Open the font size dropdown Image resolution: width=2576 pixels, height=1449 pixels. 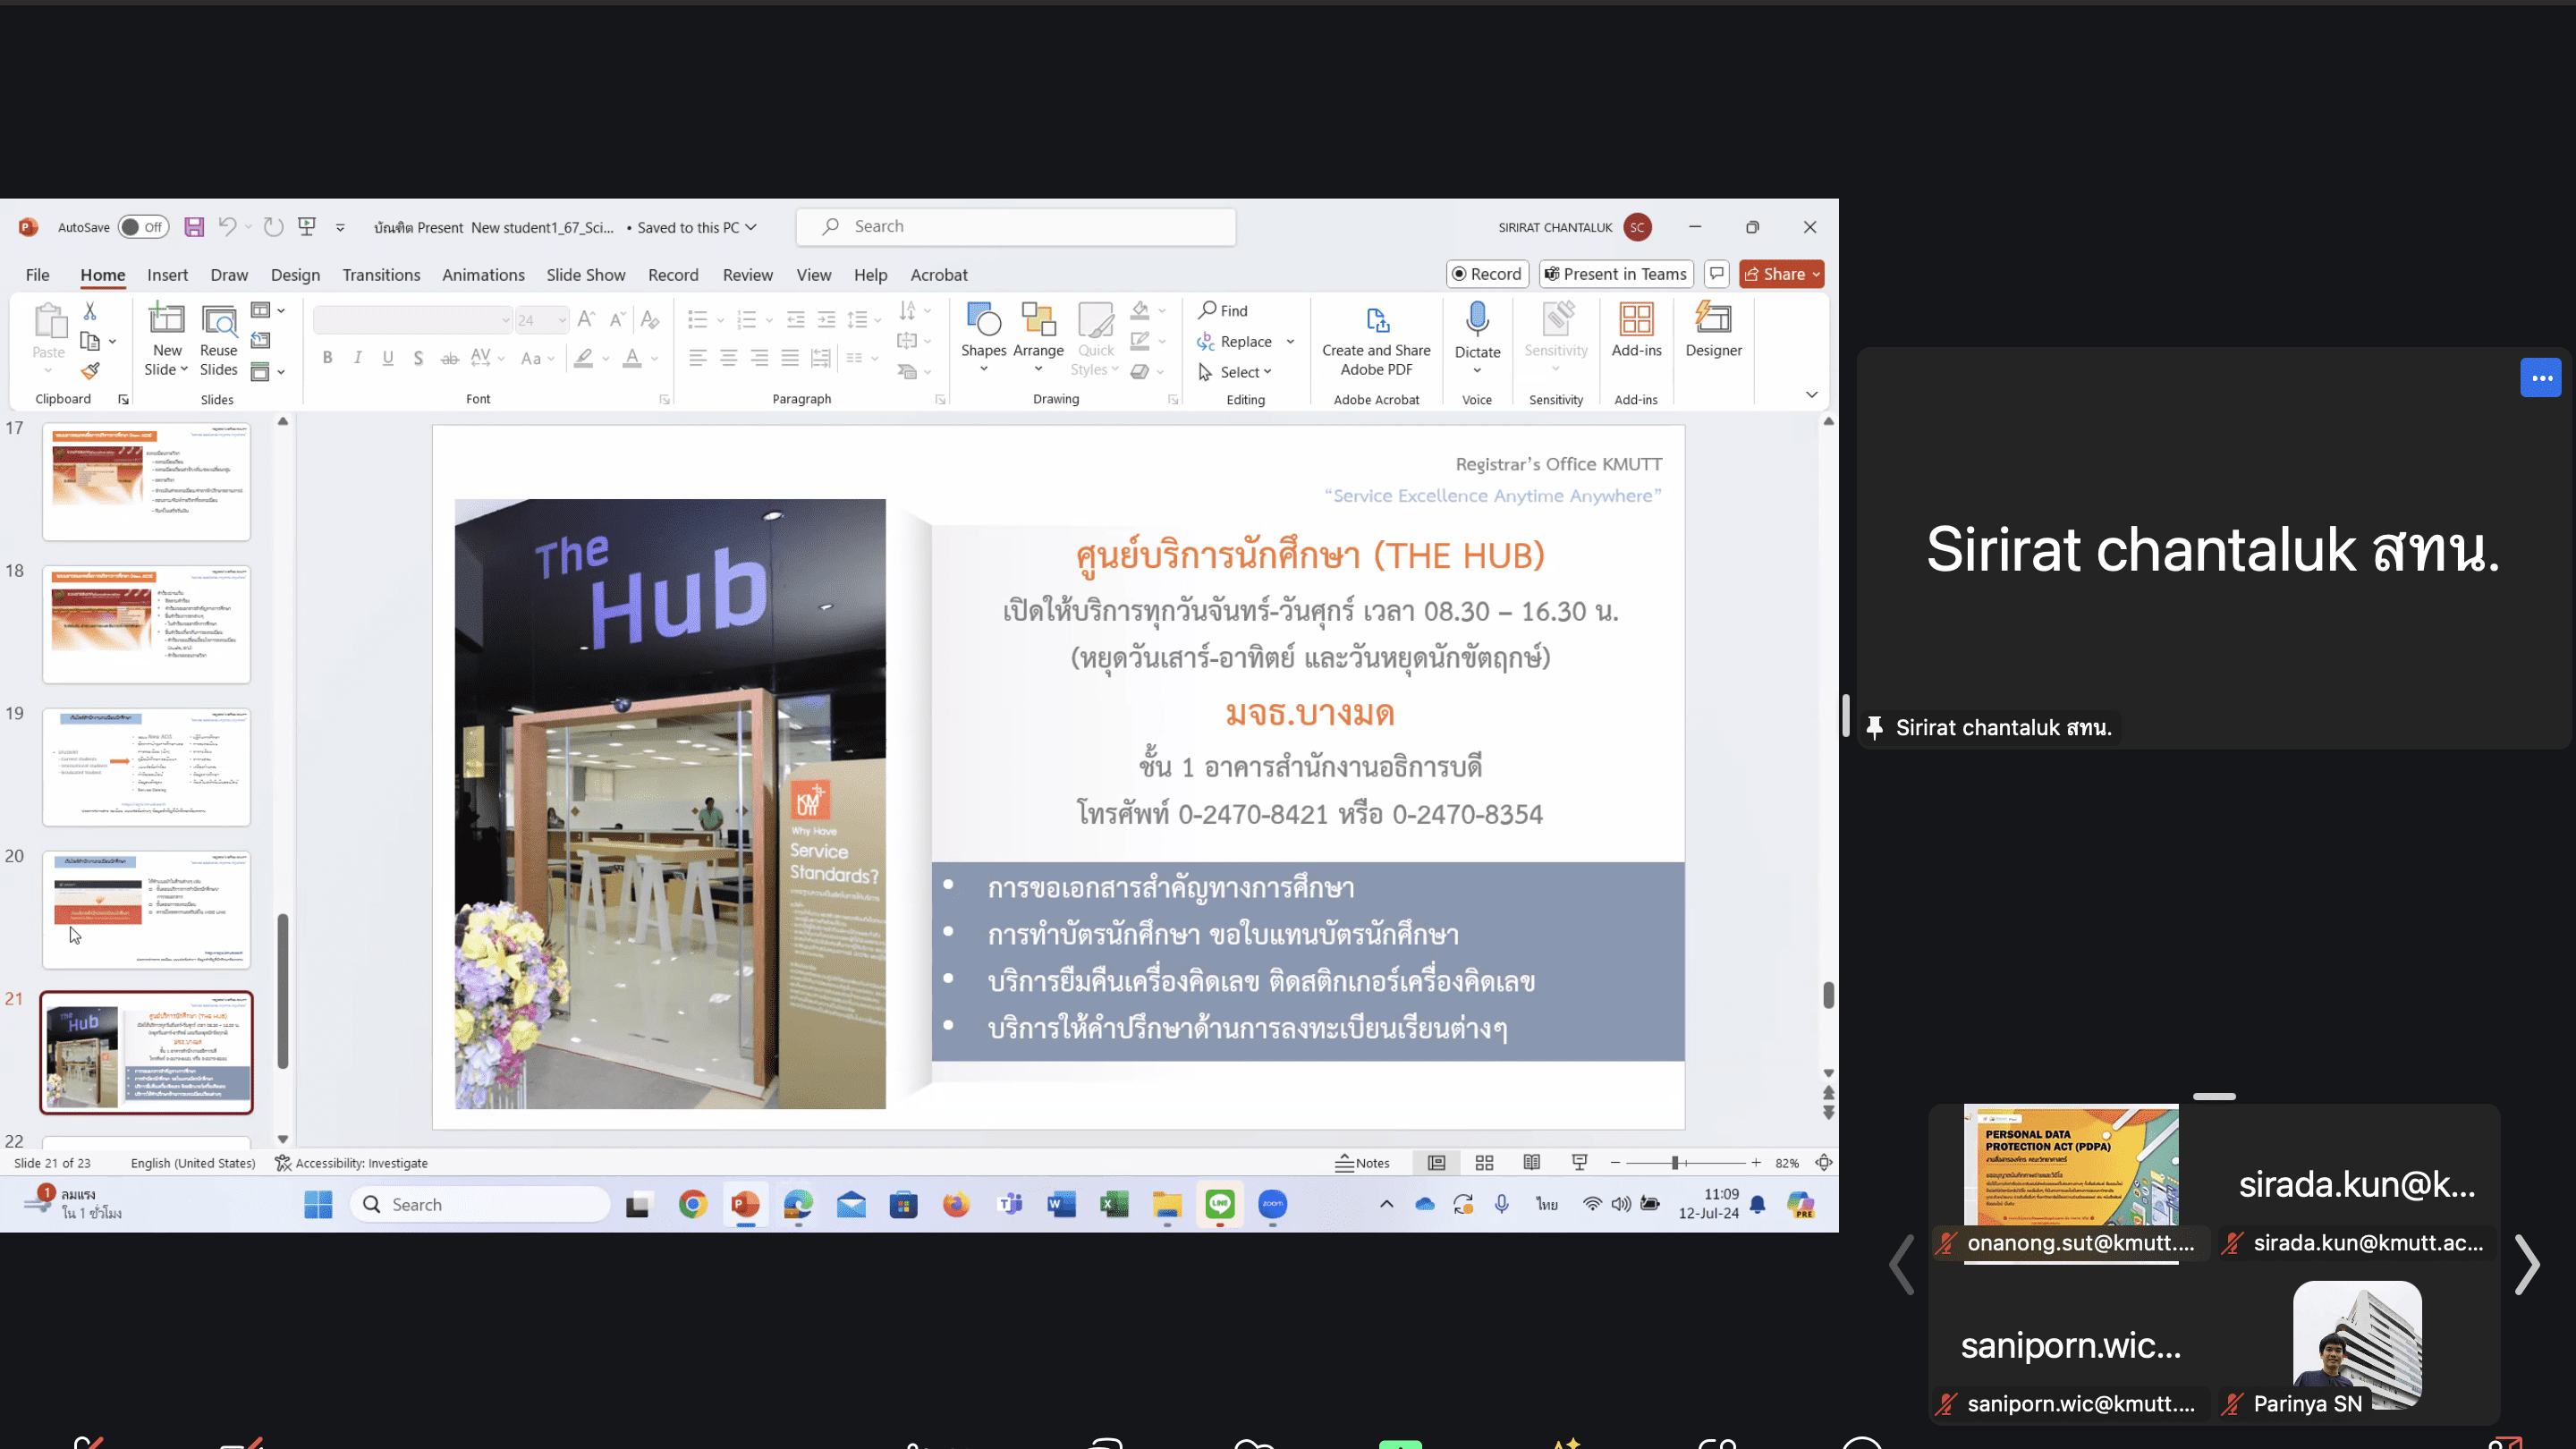[562, 320]
